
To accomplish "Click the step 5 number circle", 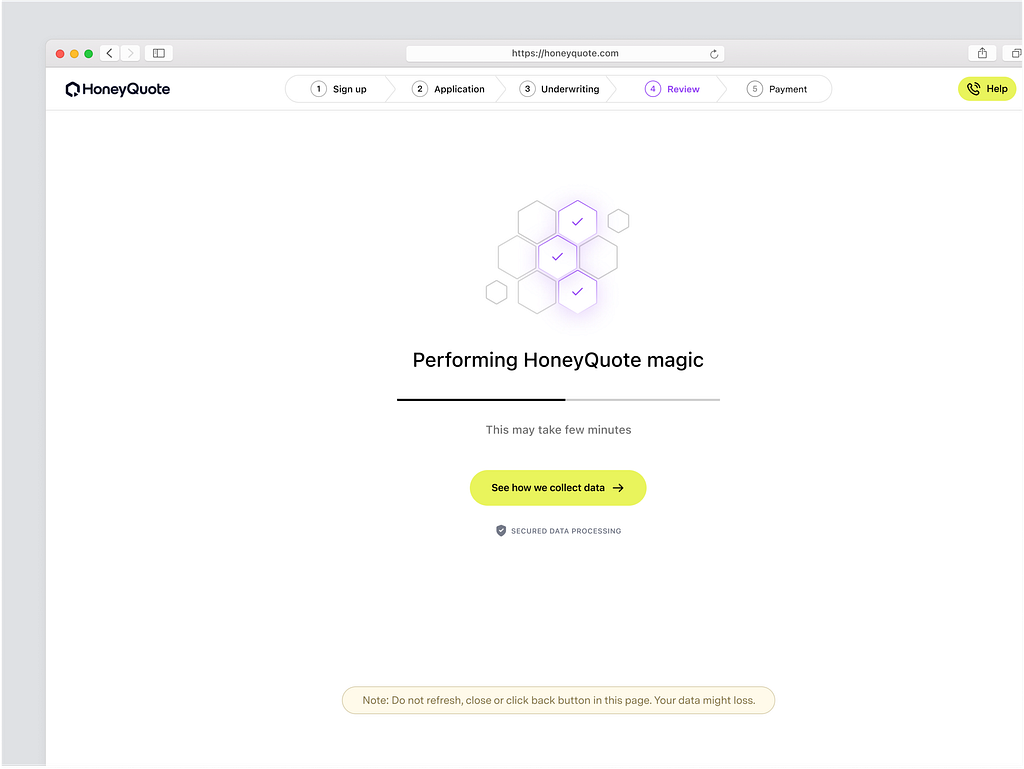I will point(754,89).
